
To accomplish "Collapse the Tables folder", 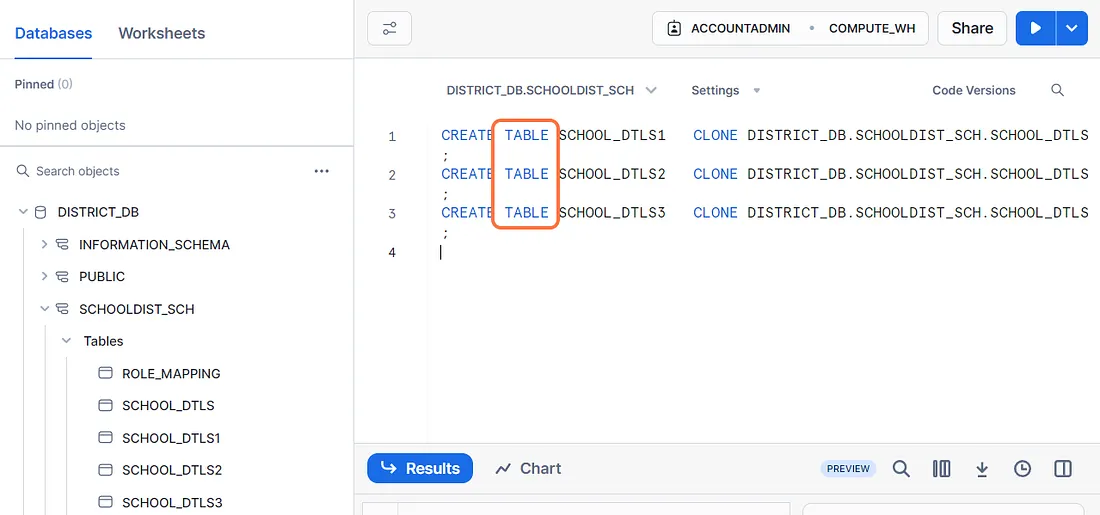I will tap(66, 341).
